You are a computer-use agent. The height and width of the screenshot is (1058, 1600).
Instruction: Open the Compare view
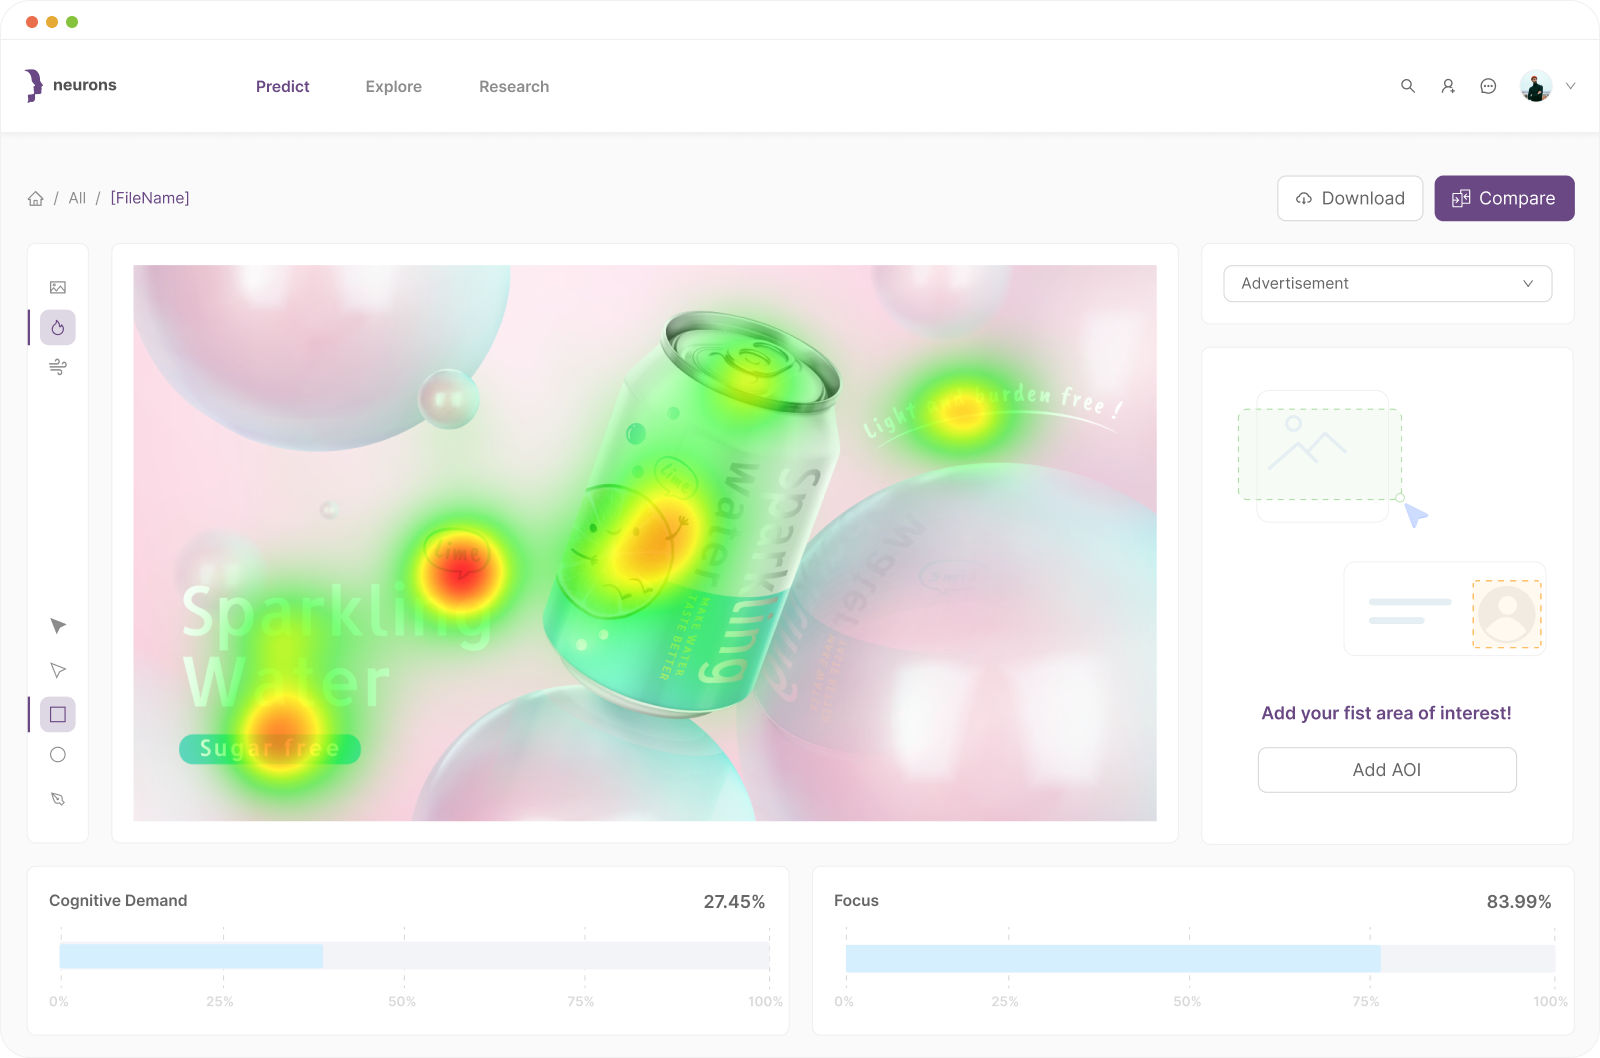[x=1504, y=198]
